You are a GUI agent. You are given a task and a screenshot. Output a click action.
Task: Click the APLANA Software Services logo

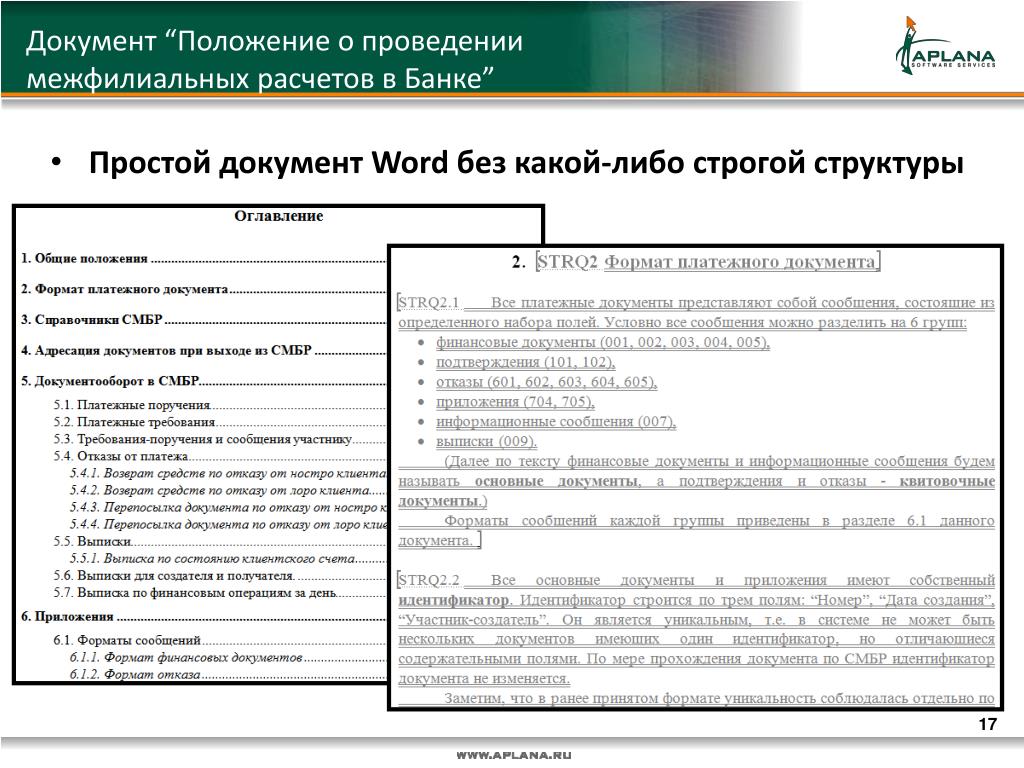coord(946,46)
